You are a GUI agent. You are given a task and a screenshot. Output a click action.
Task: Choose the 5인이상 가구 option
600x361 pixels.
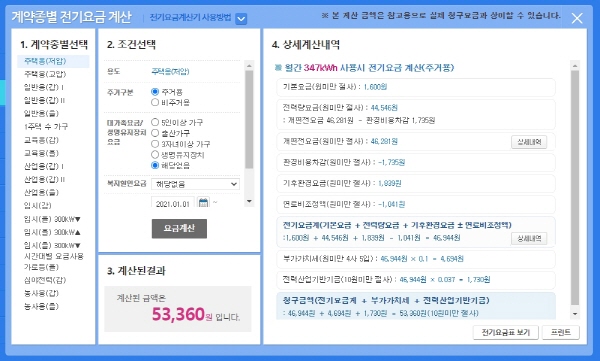tap(155, 122)
